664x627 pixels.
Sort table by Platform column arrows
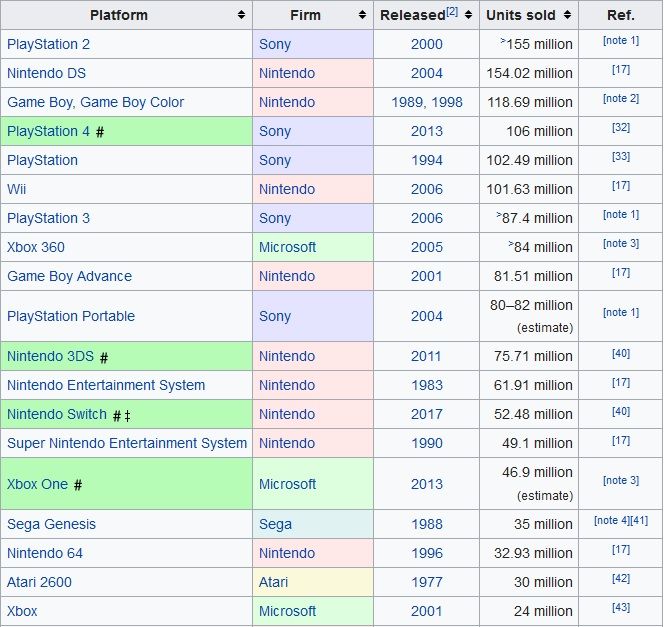pyautogui.click(x=241, y=15)
